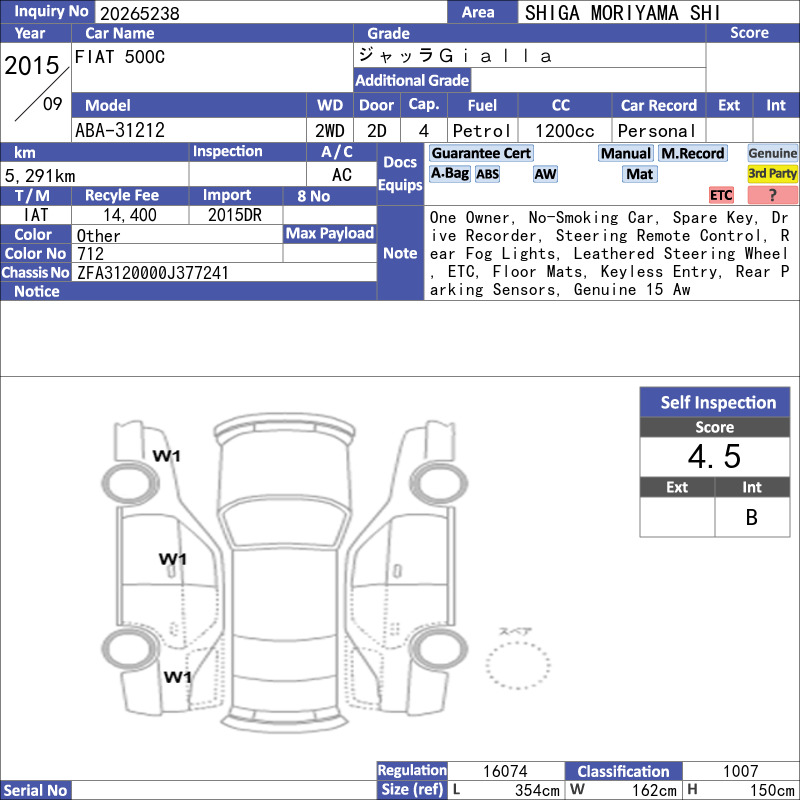Click the ABS equipment badge
Image resolution: width=800 pixels, height=800 pixels.
click(x=487, y=174)
